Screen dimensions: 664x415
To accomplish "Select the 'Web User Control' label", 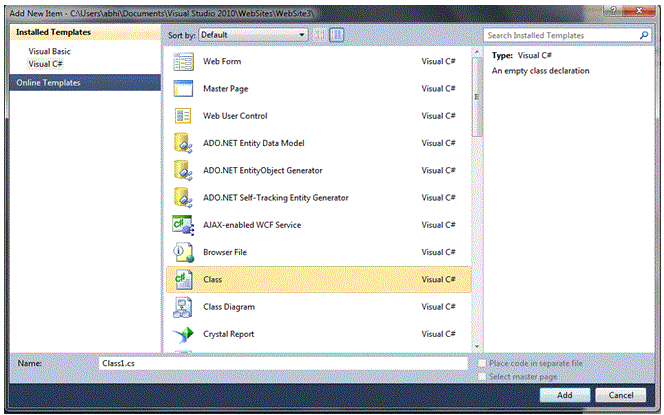I will [235, 116].
